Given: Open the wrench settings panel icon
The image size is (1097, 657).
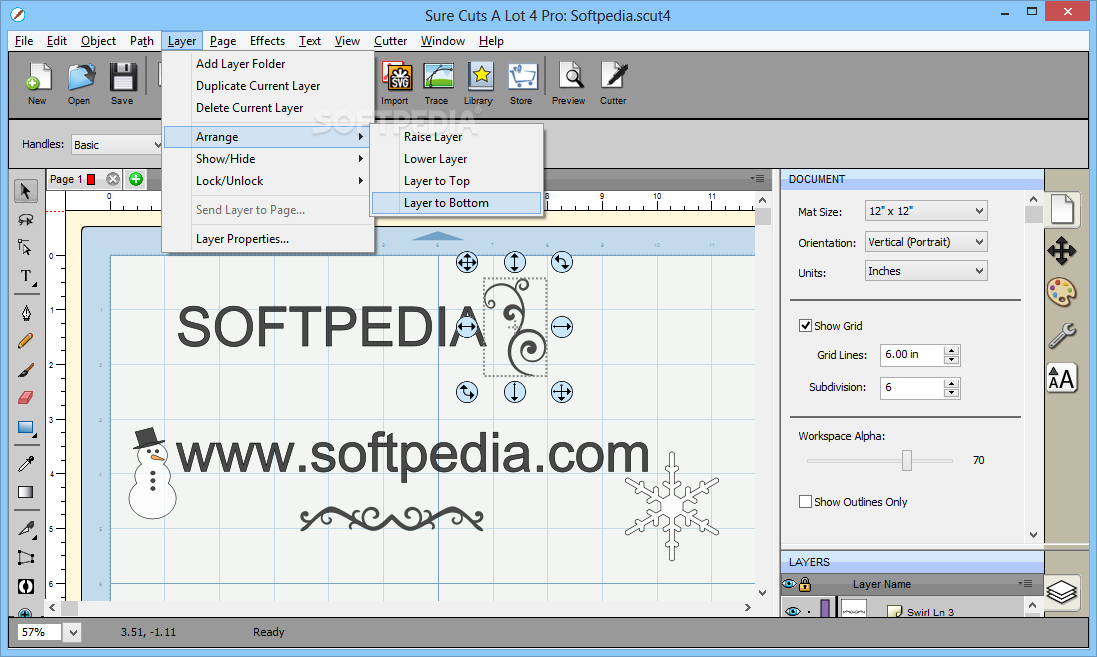Looking at the screenshot, I should pyautogui.click(x=1062, y=335).
